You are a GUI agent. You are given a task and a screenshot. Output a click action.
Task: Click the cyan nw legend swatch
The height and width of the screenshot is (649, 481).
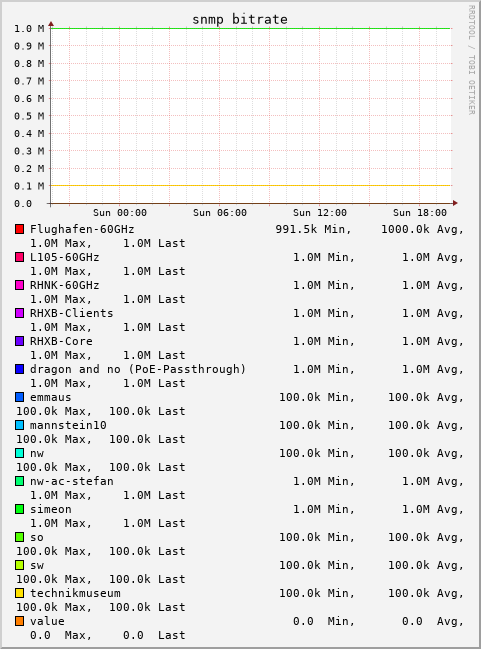click(19, 453)
